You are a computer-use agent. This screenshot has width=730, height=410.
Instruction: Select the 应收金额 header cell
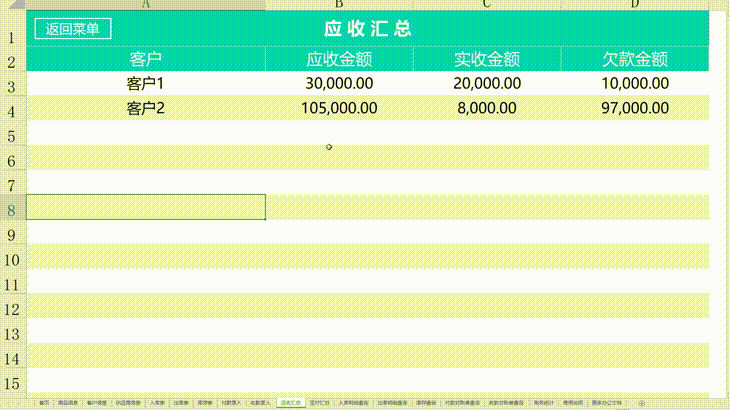(339, 60)
